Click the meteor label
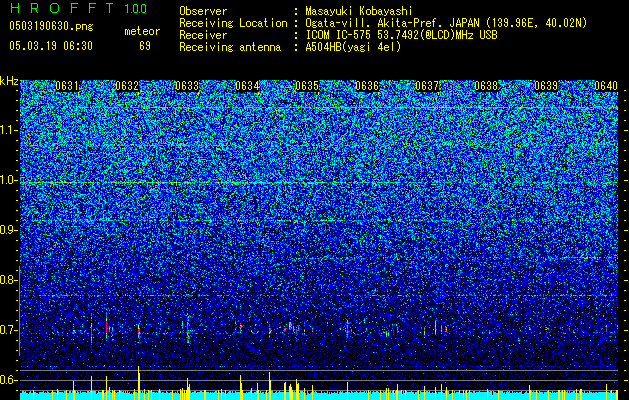 [142, 31]
